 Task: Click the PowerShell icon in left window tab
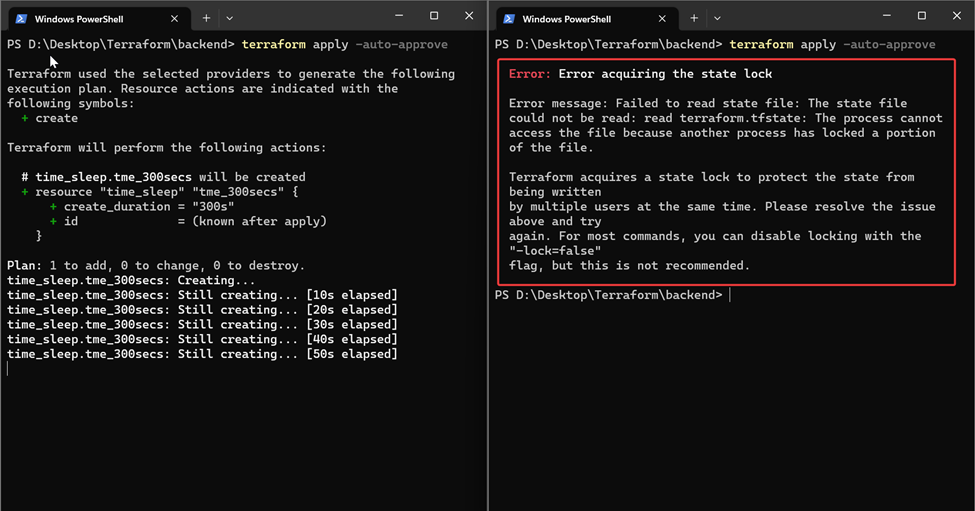tap(21, 19)
